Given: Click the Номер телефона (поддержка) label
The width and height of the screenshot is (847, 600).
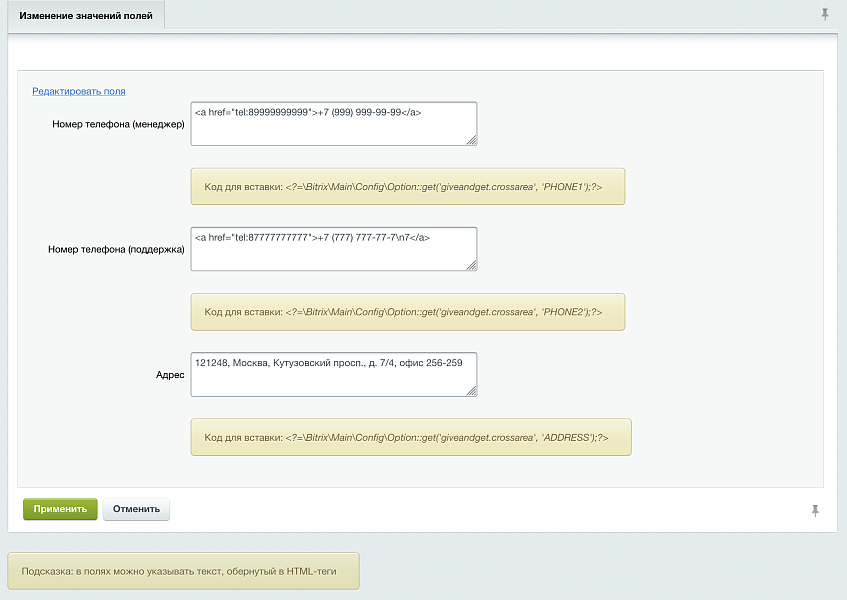Looking at the screenshot, I should click(x=116, y=249).
